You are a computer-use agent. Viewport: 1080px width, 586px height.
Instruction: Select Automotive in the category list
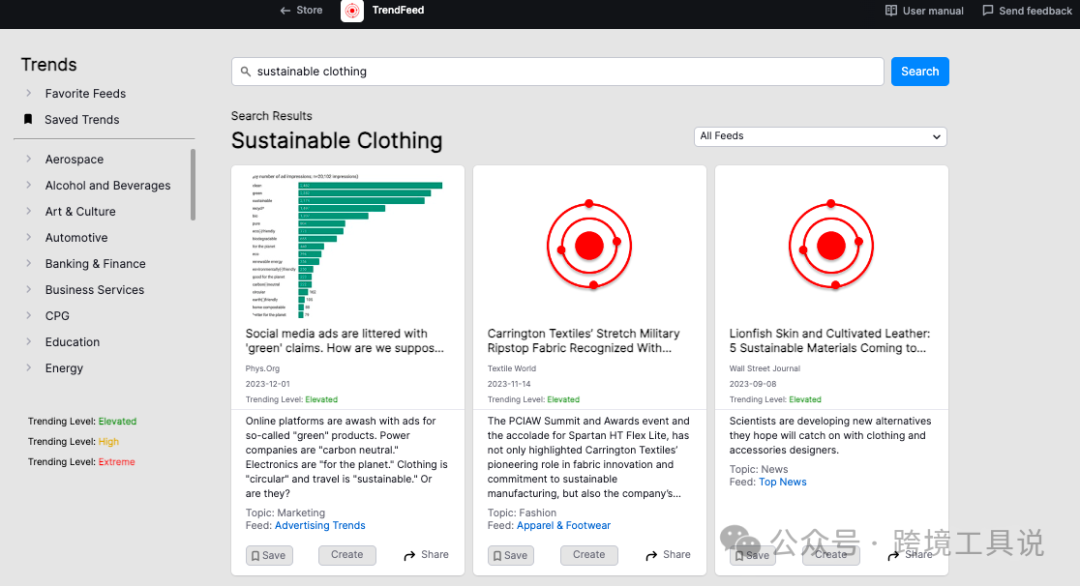tap(76, 238)
